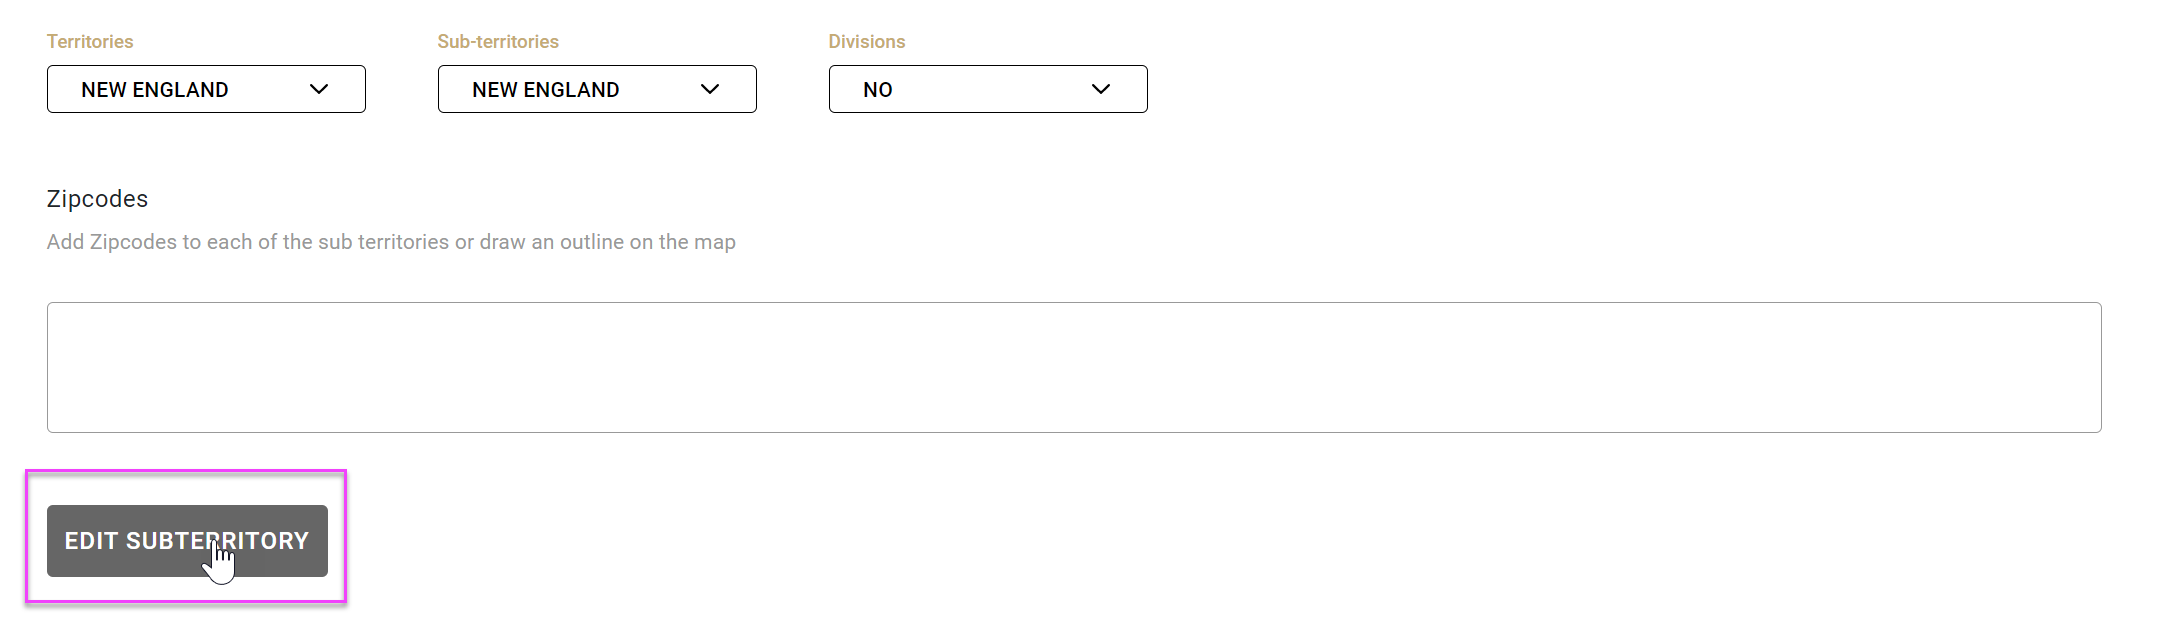
Task: Click the Sub-territories dropdown chevron arrow
Action: [710, 89]
